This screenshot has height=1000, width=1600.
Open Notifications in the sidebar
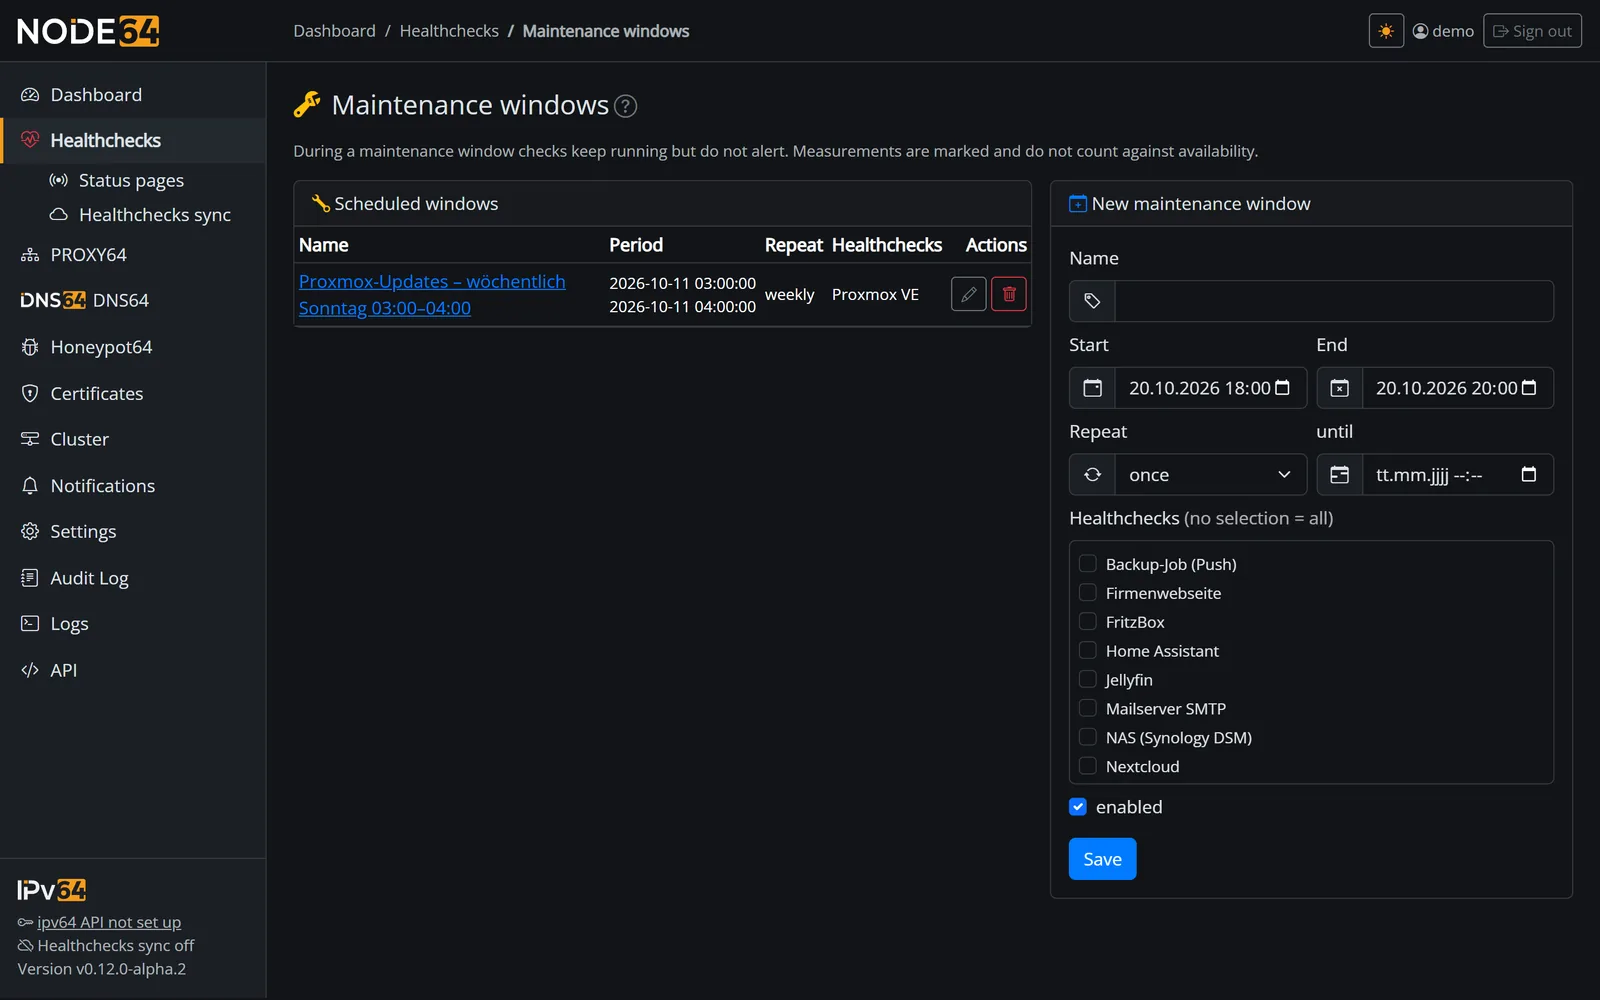(x=133, y=486)
